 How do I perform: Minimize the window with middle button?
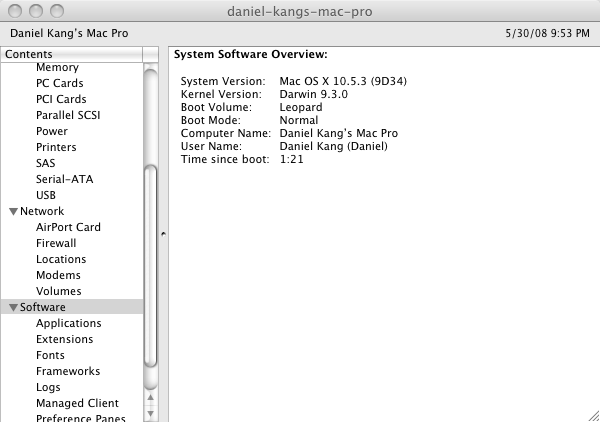click(x=36, y=11)
